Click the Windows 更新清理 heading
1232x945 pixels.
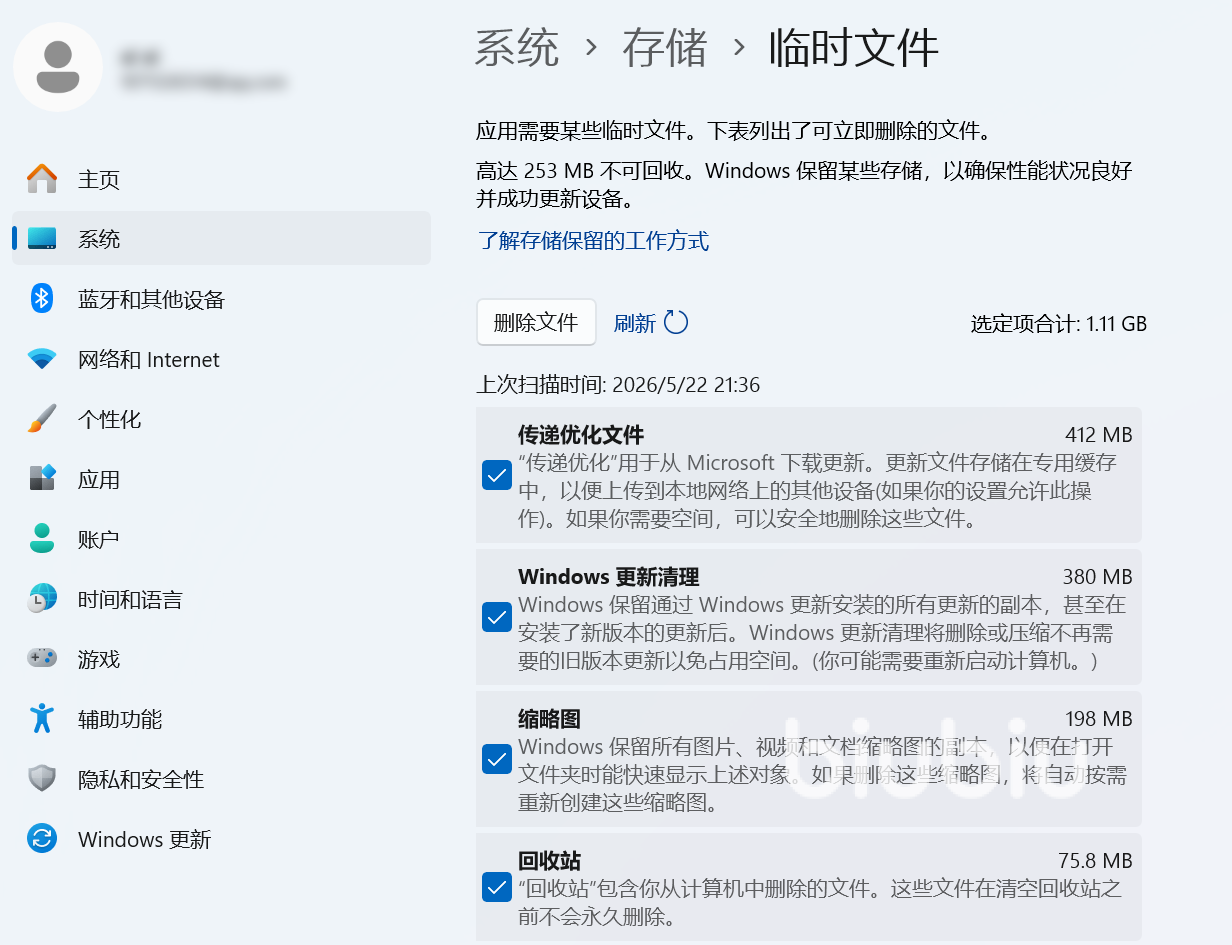tap(608, 577)
